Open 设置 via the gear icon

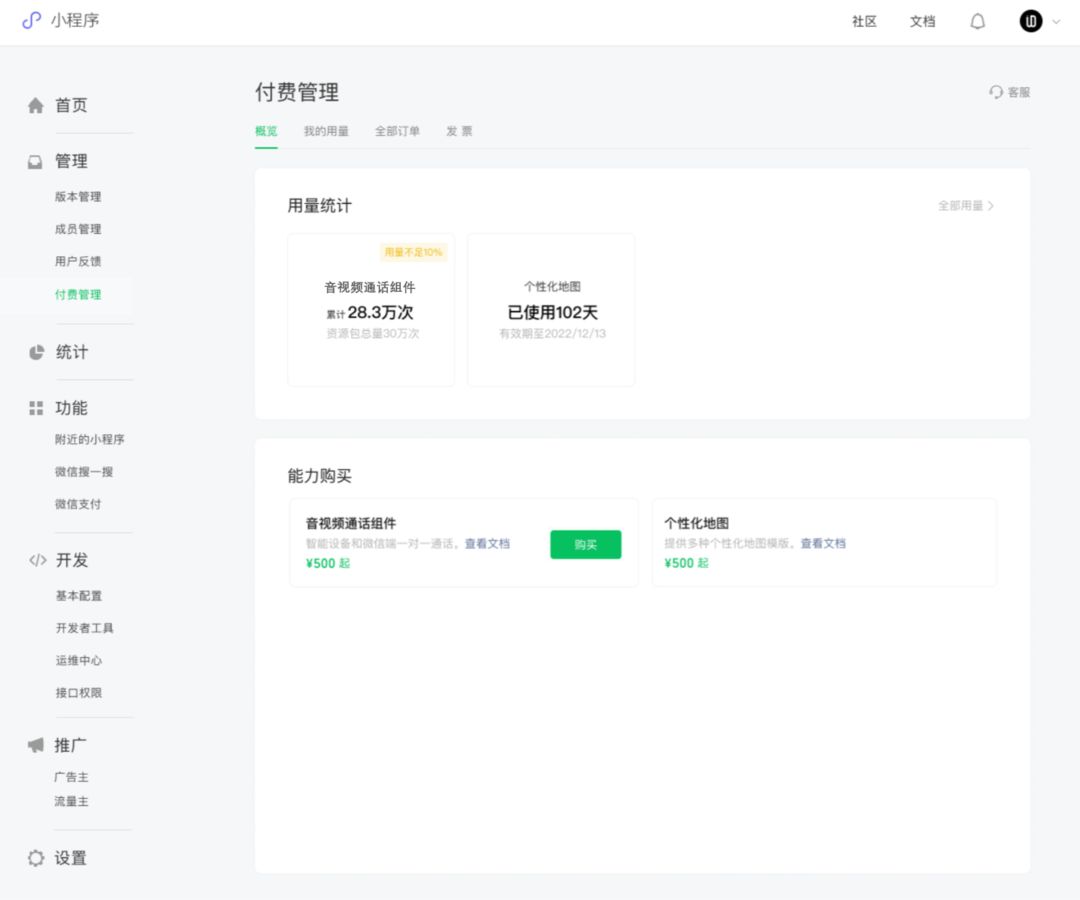point(35,857)
